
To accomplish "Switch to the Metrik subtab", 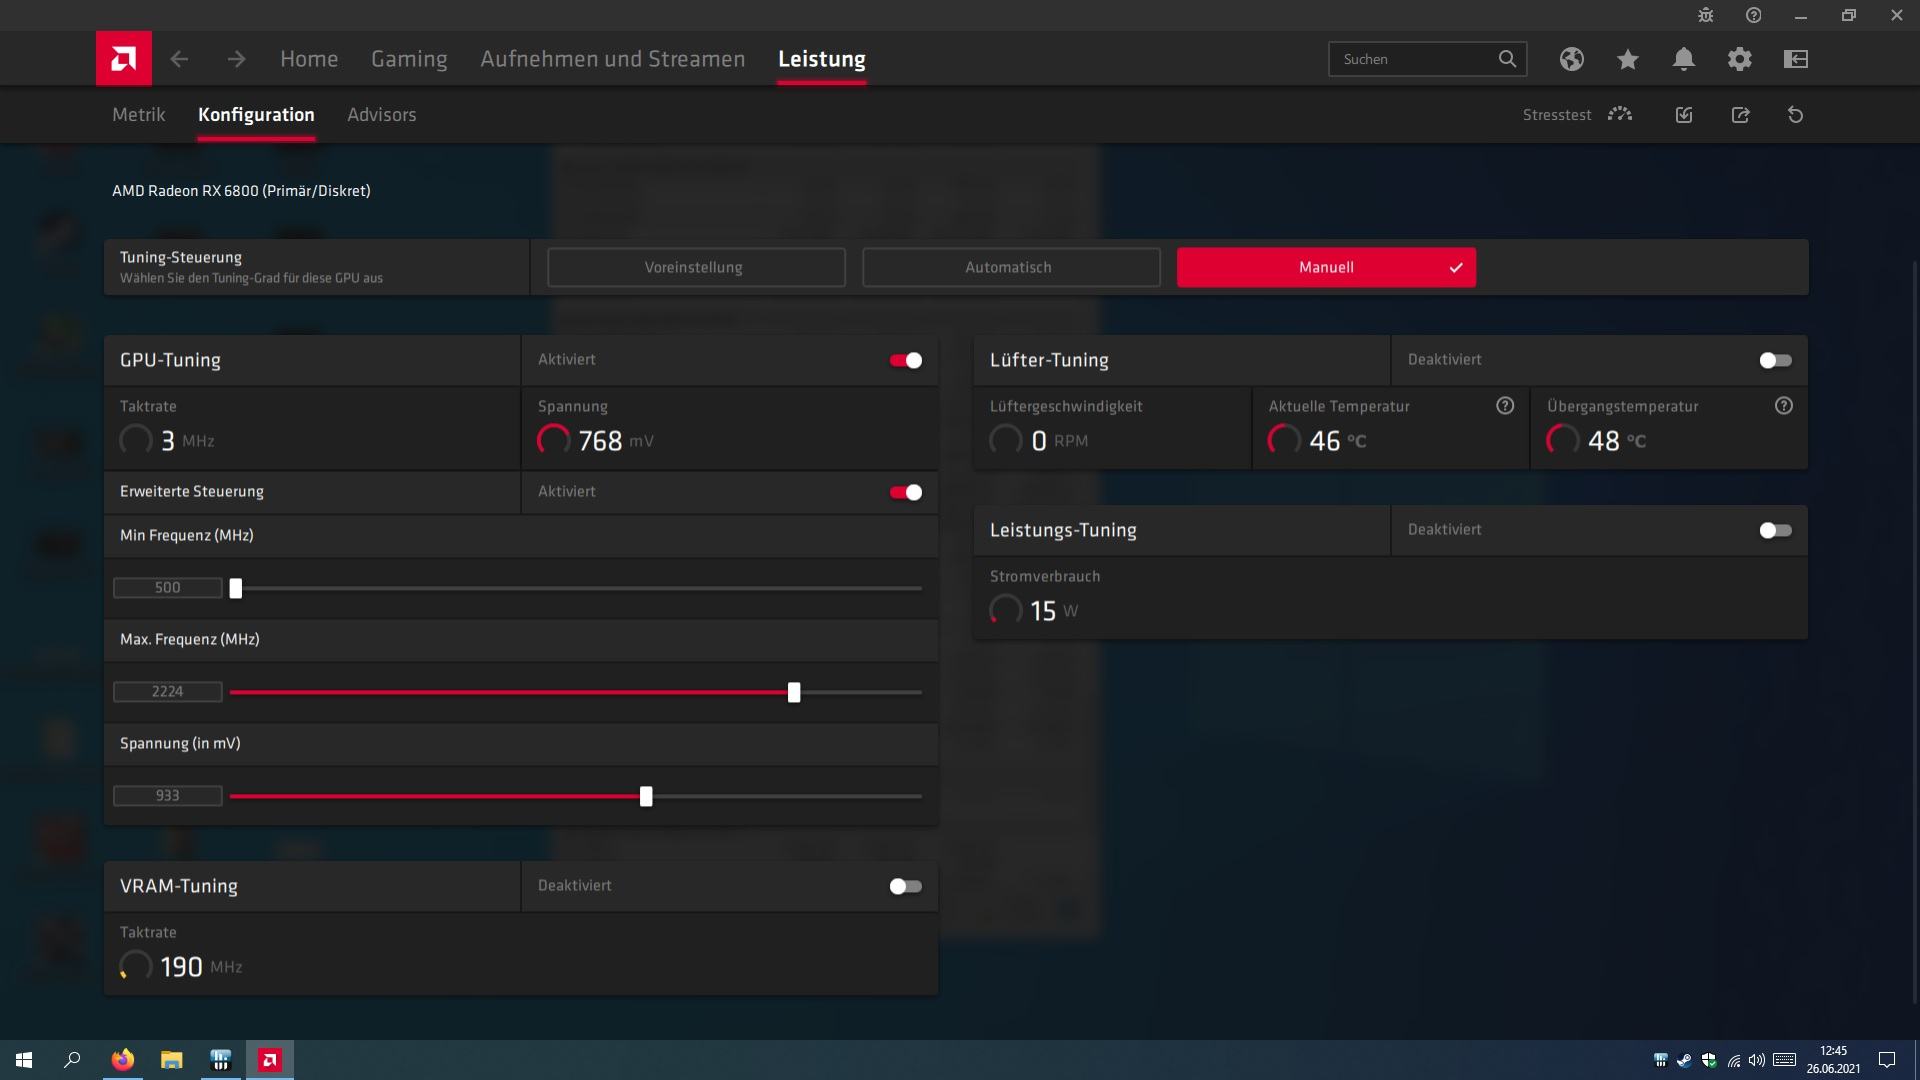I will (139, 115).
